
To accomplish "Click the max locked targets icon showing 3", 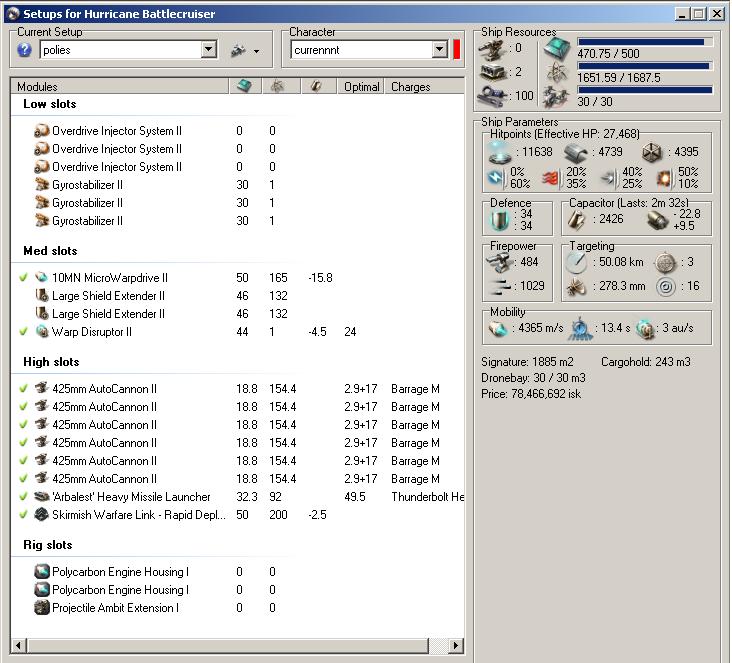I will point(666,262).
